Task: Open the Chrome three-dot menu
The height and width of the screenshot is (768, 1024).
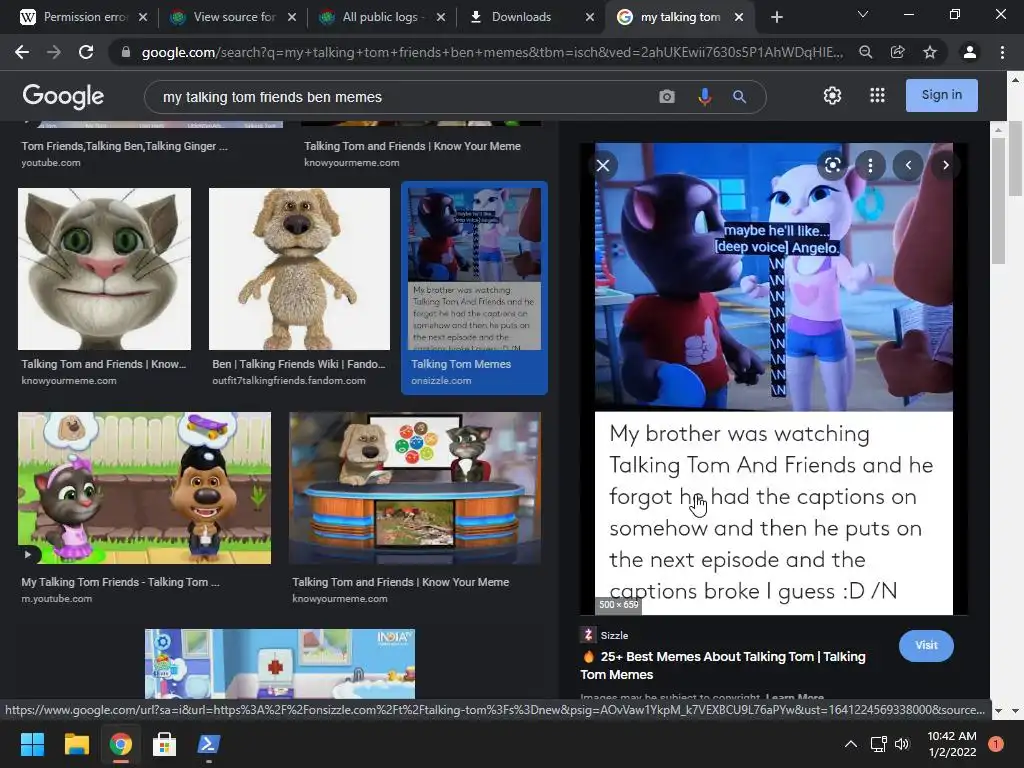Action: [1002, 52]
